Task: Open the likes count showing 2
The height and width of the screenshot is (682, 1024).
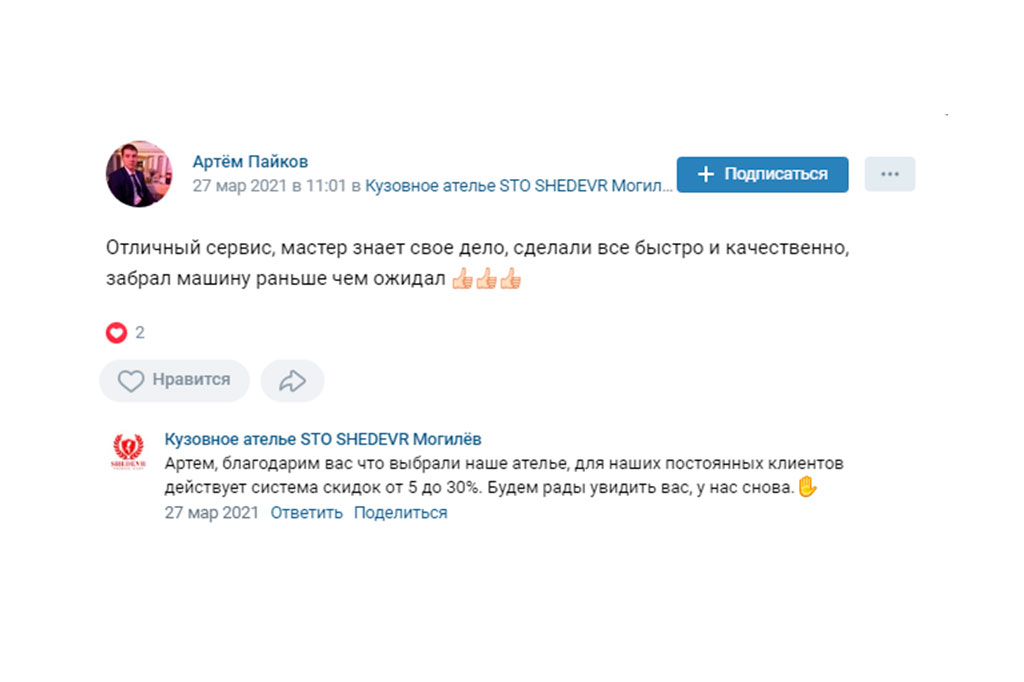Action: 140,333
